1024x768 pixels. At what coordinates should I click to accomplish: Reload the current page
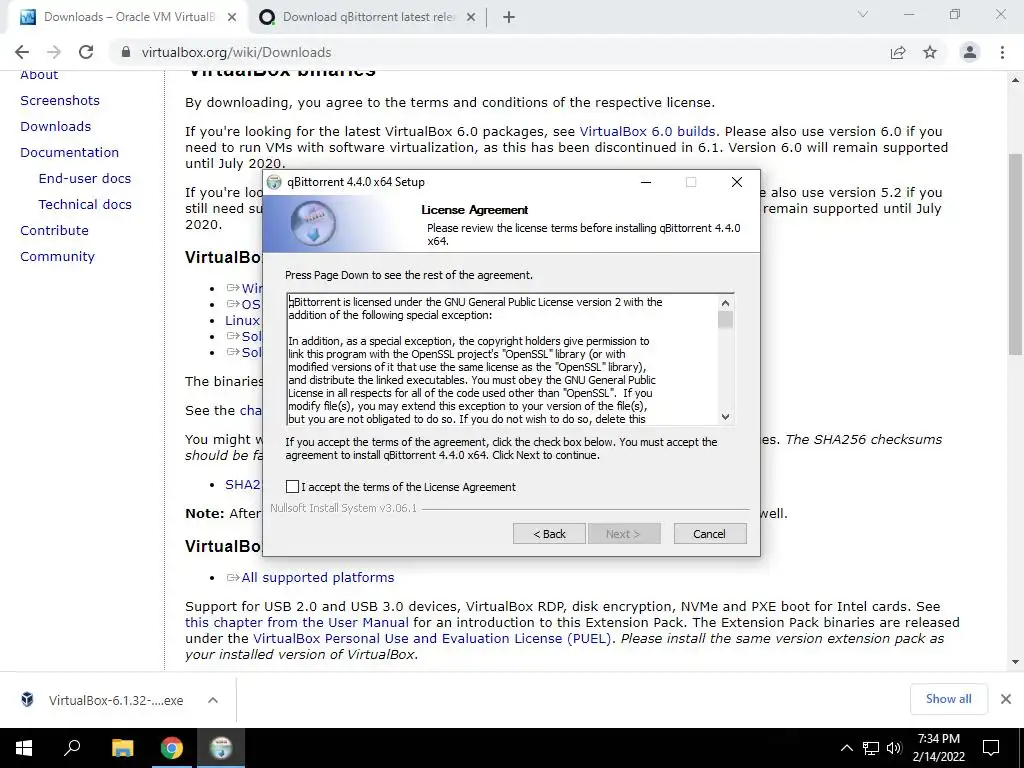tap(86, 52)
